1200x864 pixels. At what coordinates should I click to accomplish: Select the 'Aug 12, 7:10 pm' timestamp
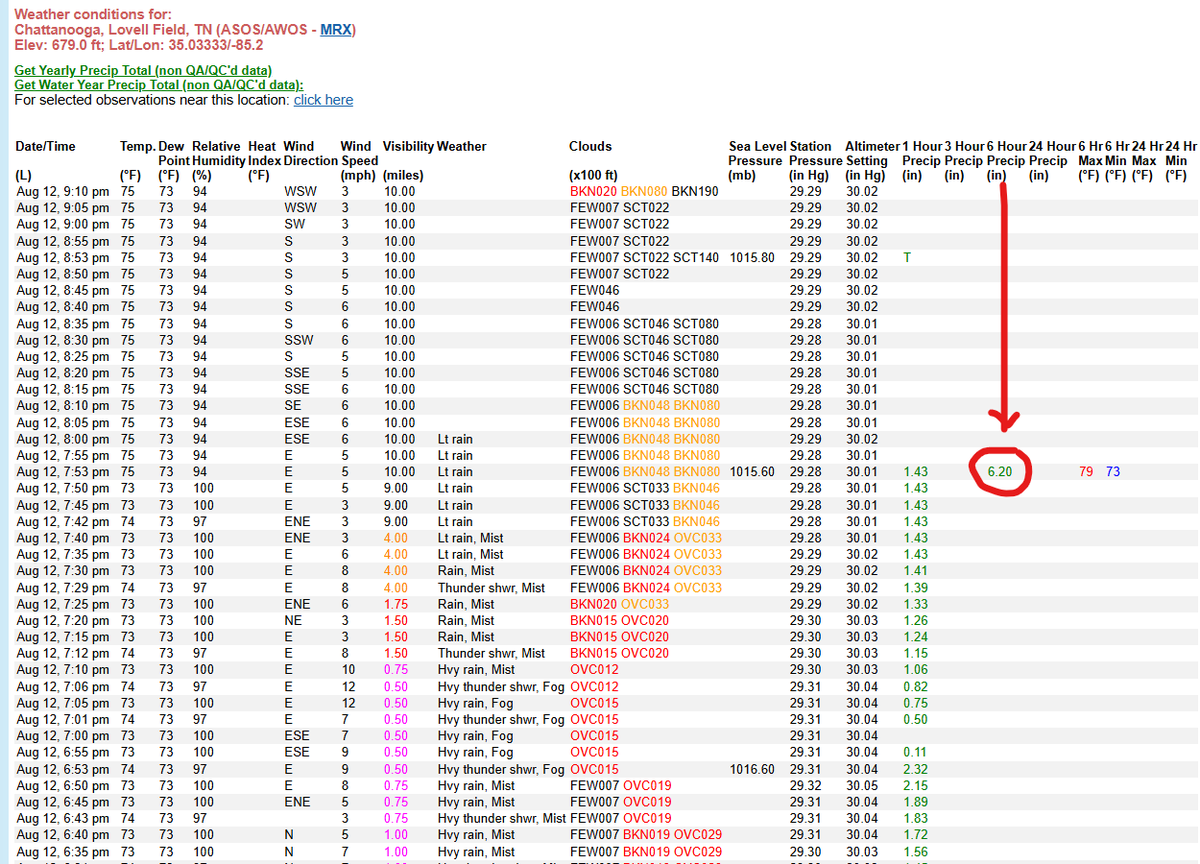tap(63, 669)
